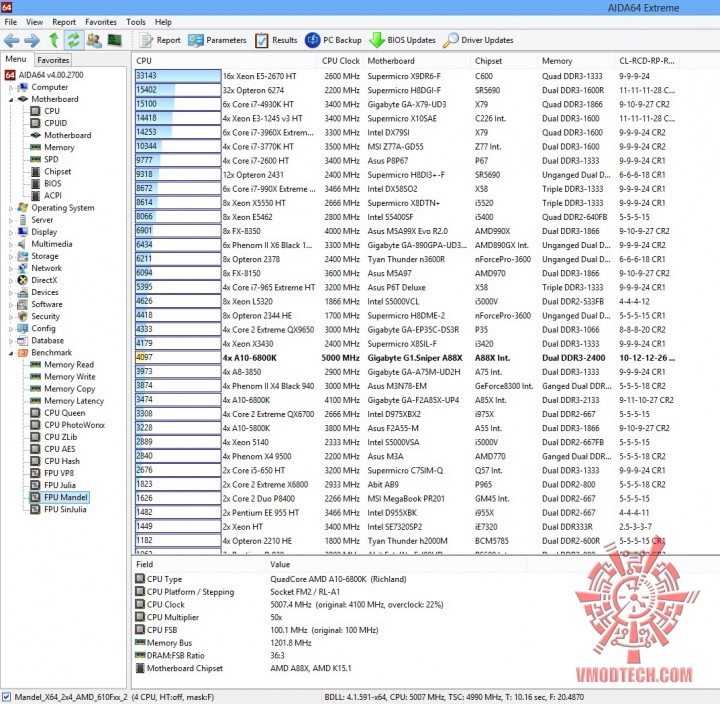Select the CPU AES benchmark
720x704 pixels.
coord(60,449)
